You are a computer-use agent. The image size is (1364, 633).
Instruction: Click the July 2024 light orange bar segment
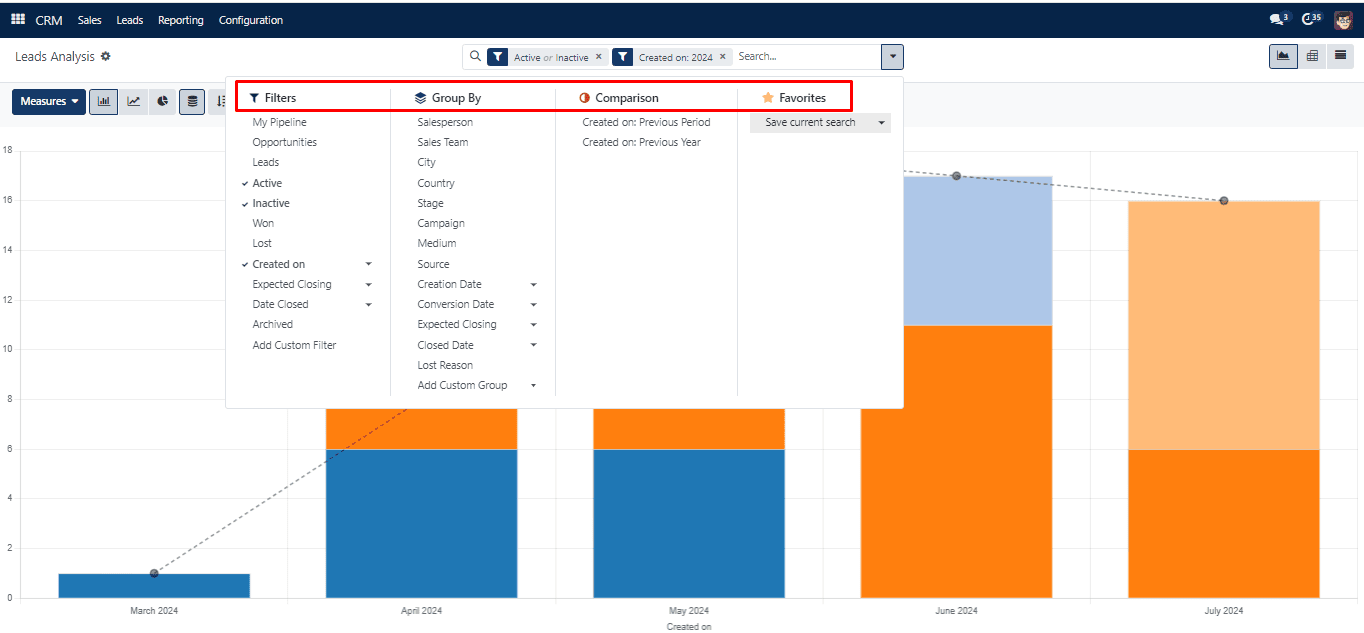1223,325
